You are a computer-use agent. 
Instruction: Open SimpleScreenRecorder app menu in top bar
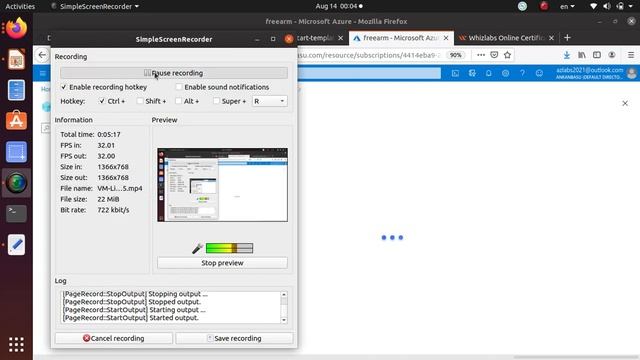(x=95, y=6)
